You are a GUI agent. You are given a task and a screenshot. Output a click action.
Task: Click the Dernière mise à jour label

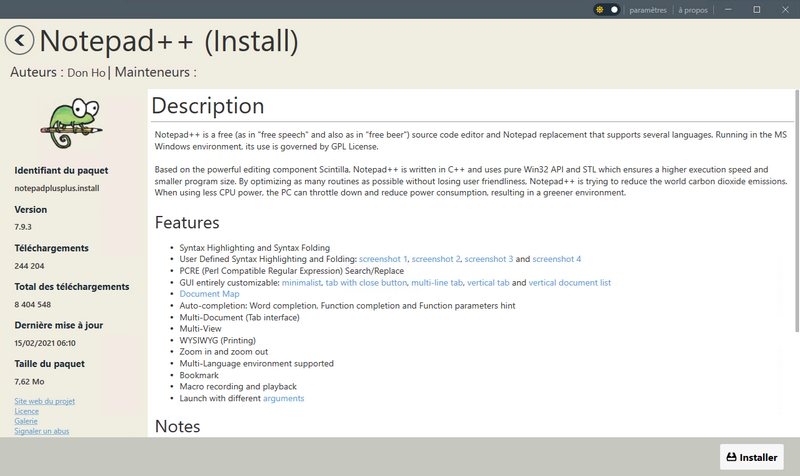59,325
